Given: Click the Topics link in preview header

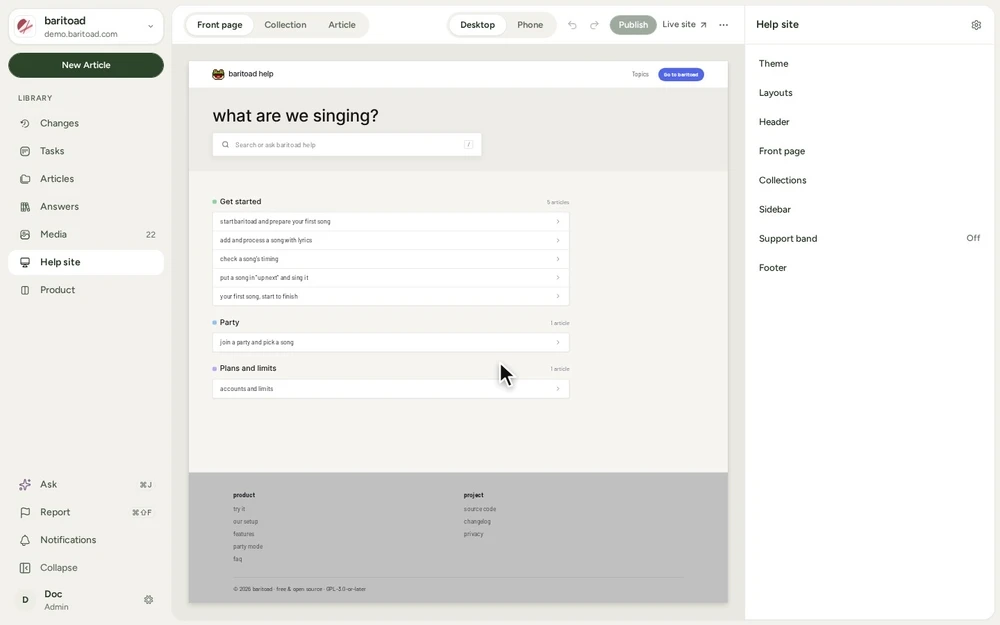Looking at the screenshot, I should tap(640, 75).
